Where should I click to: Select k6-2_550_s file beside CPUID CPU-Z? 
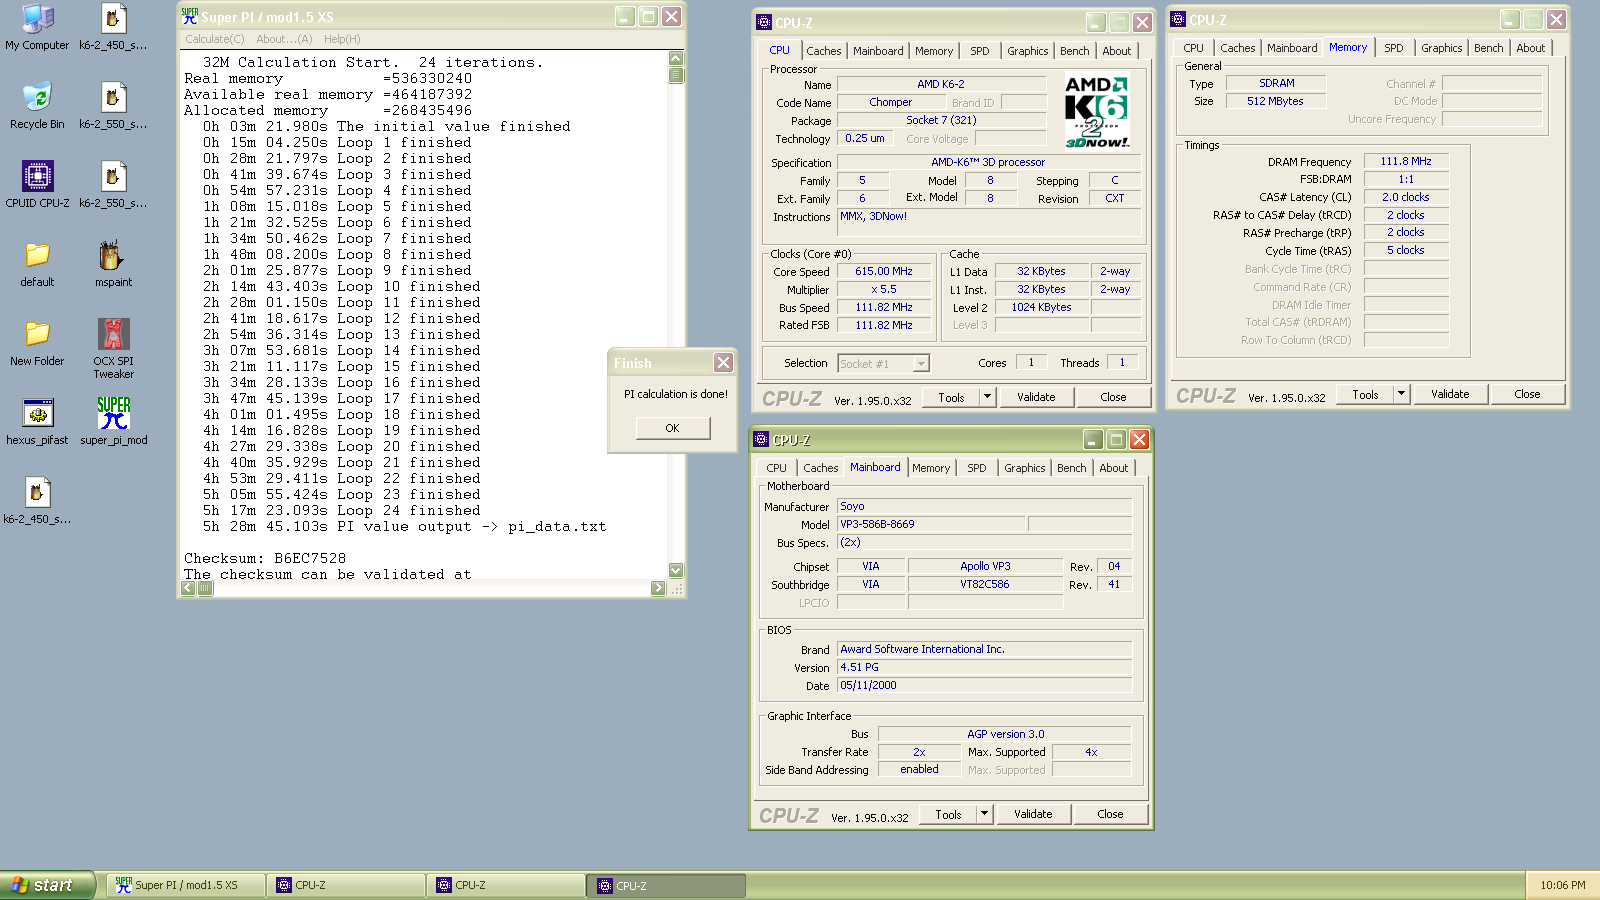(x=113, y=185)
